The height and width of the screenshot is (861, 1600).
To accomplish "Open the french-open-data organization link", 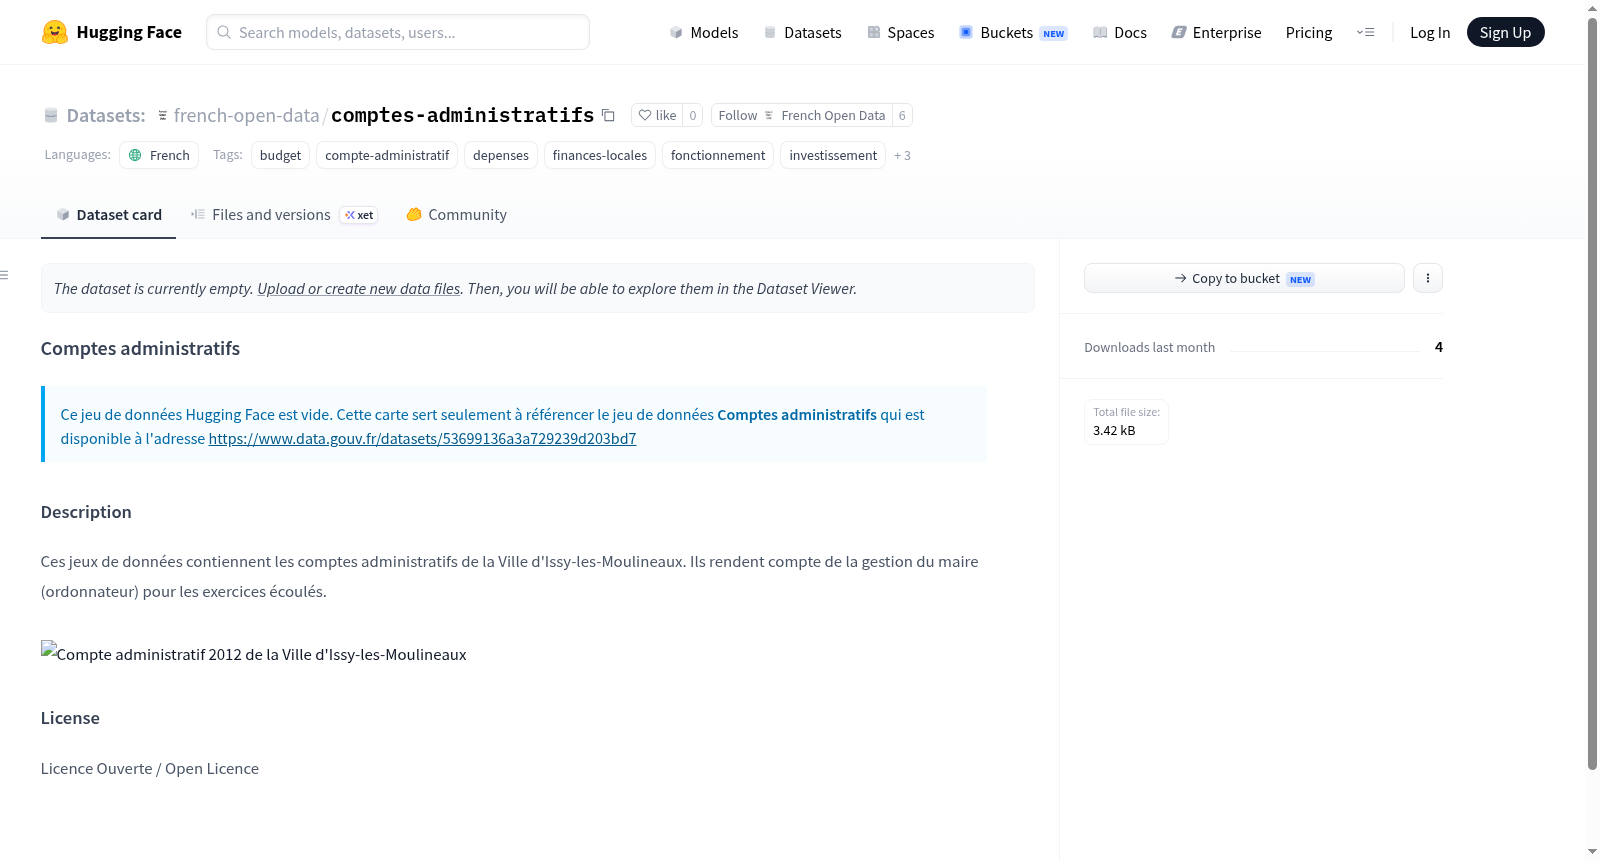I will pyautogui.click(x=246, y=115).
